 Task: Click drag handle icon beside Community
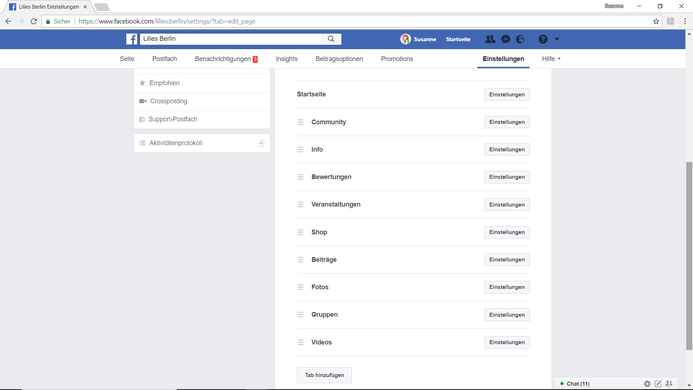pos(301,122)
